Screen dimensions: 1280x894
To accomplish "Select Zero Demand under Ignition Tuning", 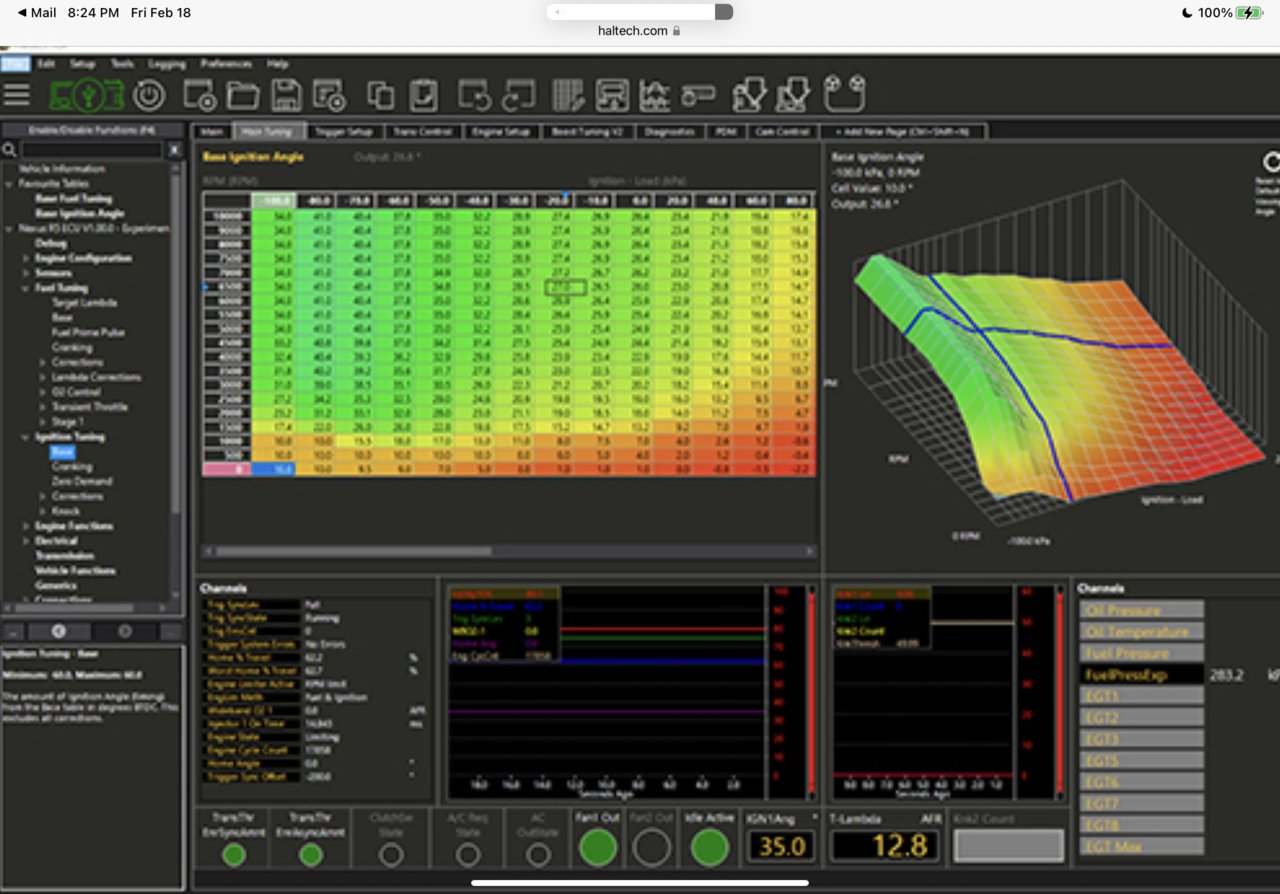I will tap(82, 481).
